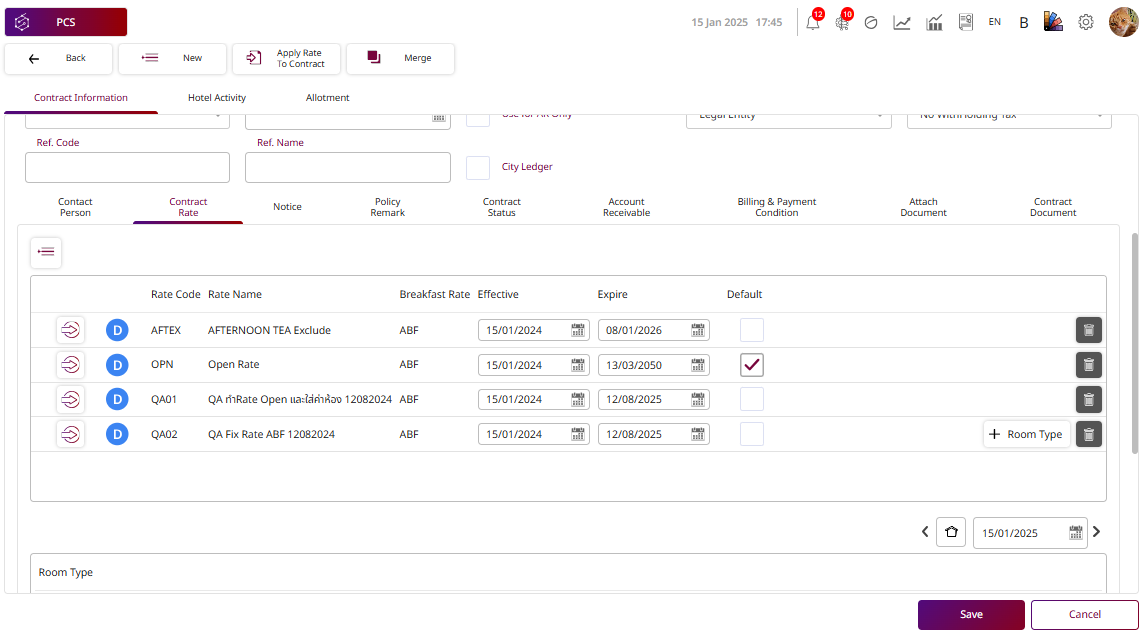Click the home icon beside date navigator
The image size is (1146, 634).
click(951, 532)
